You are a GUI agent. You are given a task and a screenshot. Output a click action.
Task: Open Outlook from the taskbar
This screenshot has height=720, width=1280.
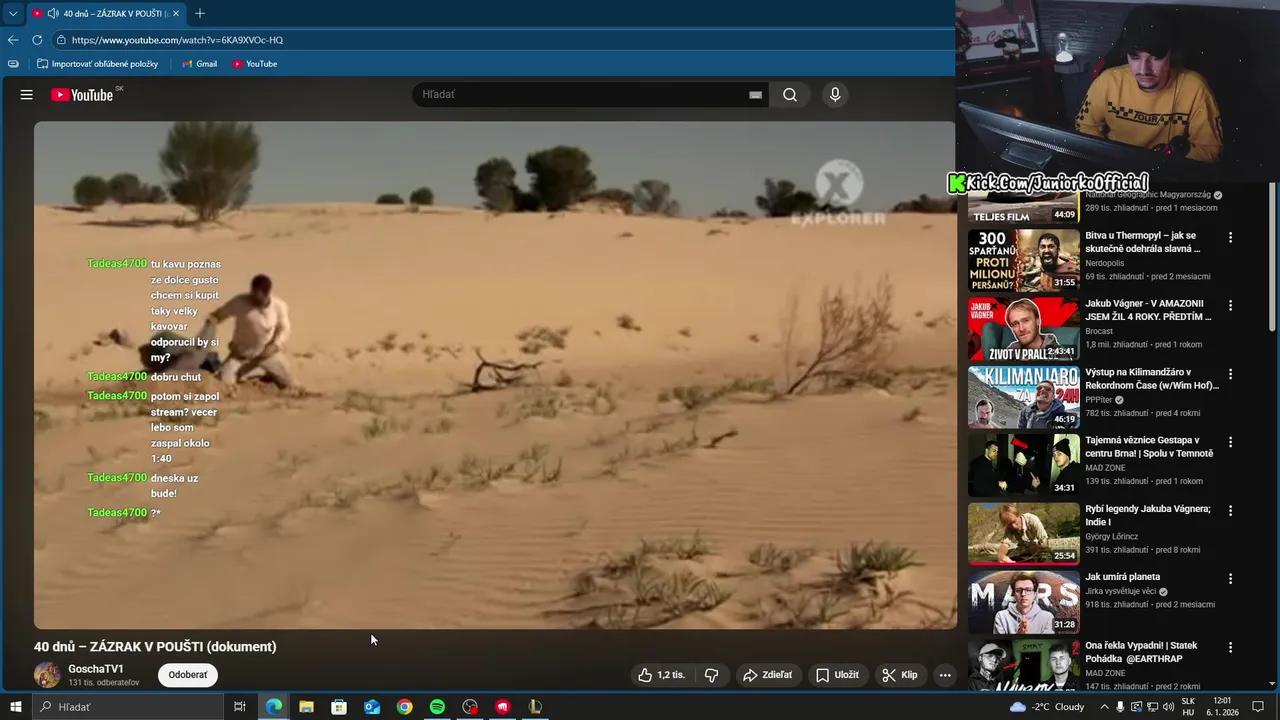point(372,707)
